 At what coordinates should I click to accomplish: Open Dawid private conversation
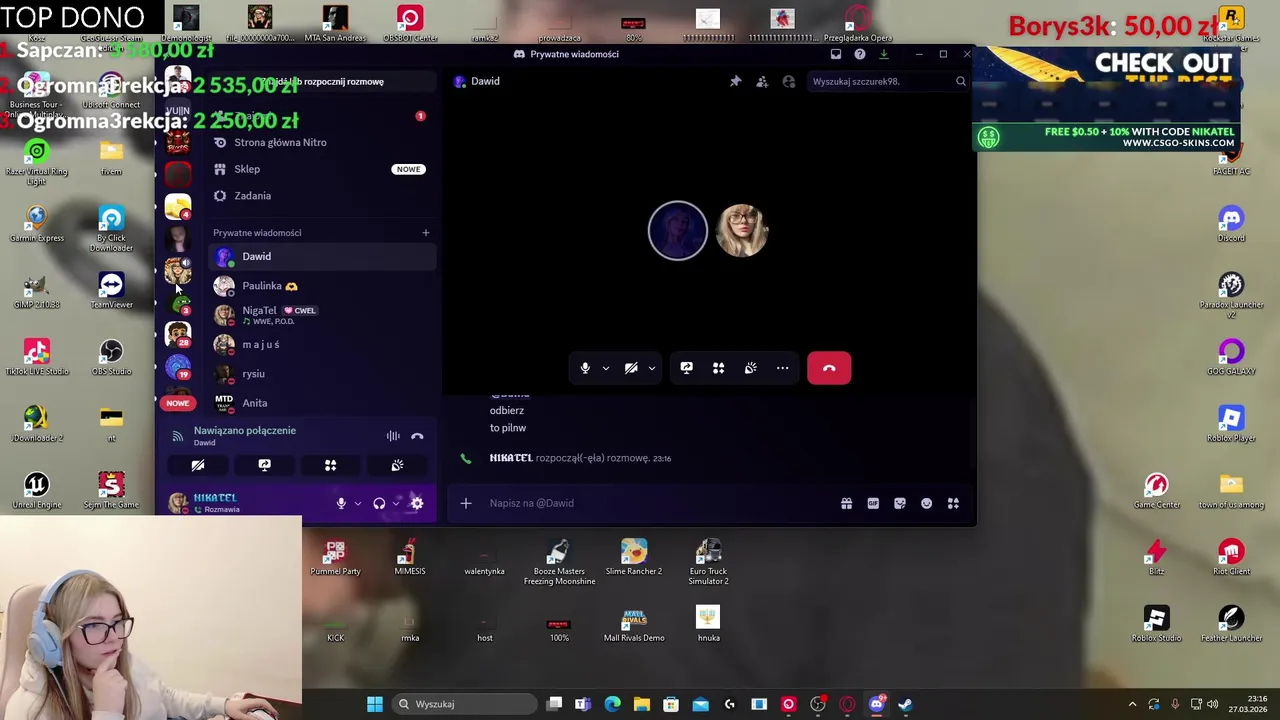coord(322,256)
